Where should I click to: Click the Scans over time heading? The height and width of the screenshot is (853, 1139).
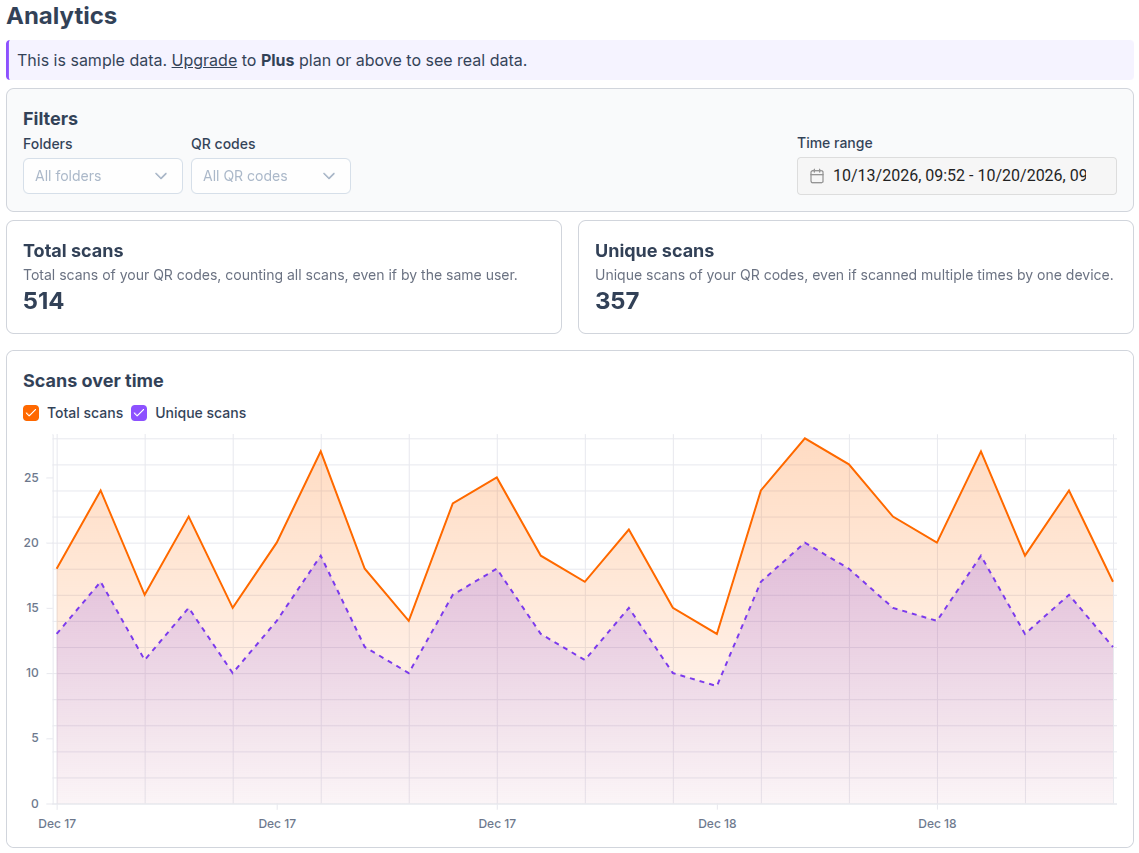93,381
